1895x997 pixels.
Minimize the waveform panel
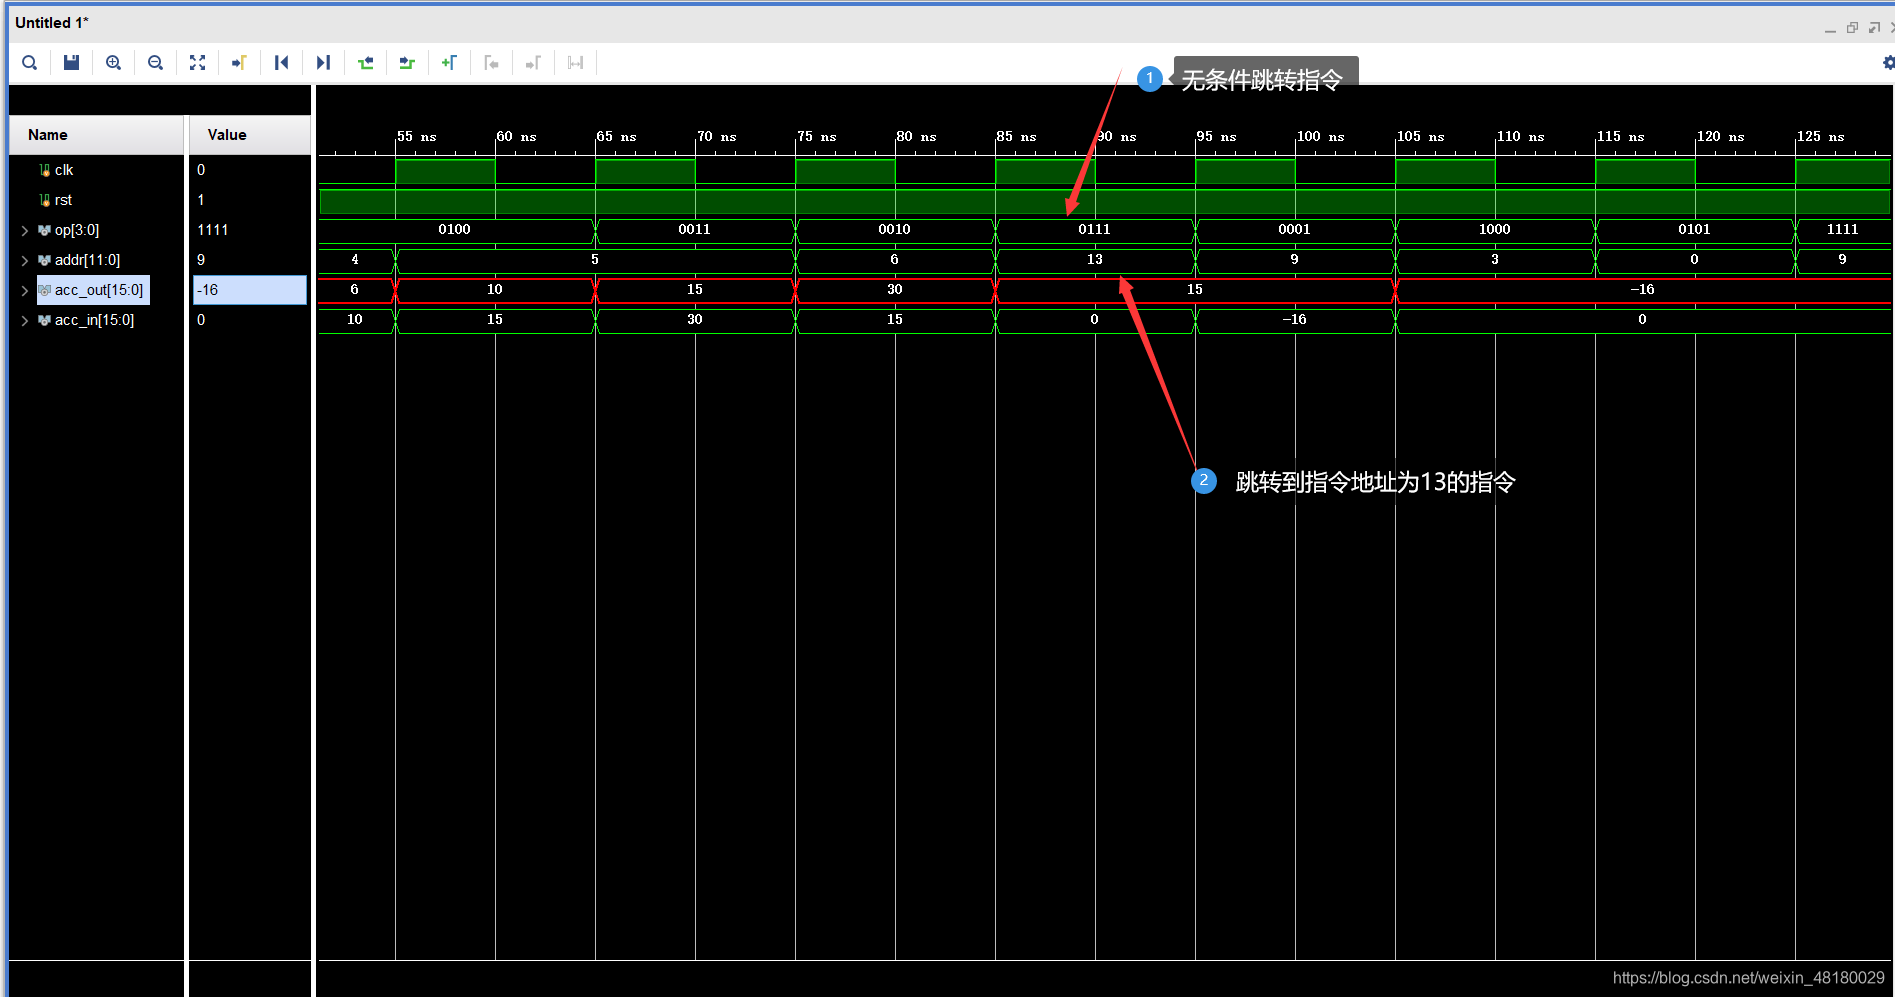1830,30
